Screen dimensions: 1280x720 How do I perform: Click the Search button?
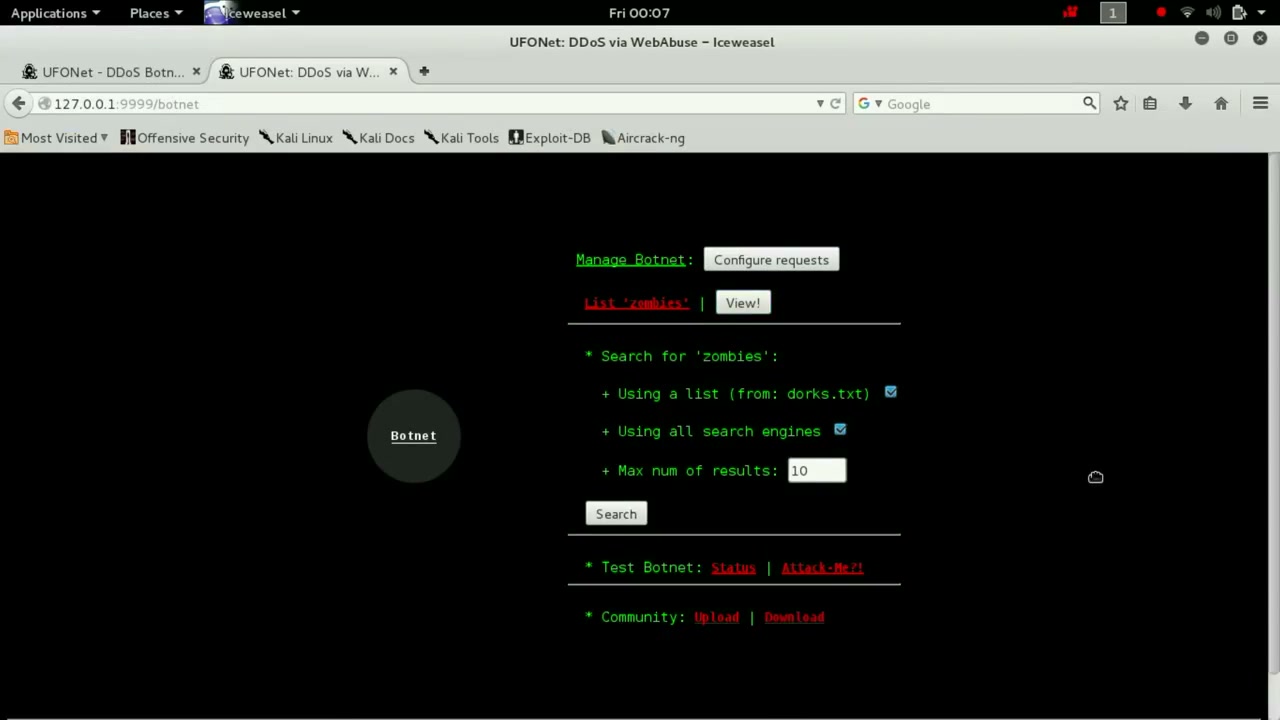(616, 514)
